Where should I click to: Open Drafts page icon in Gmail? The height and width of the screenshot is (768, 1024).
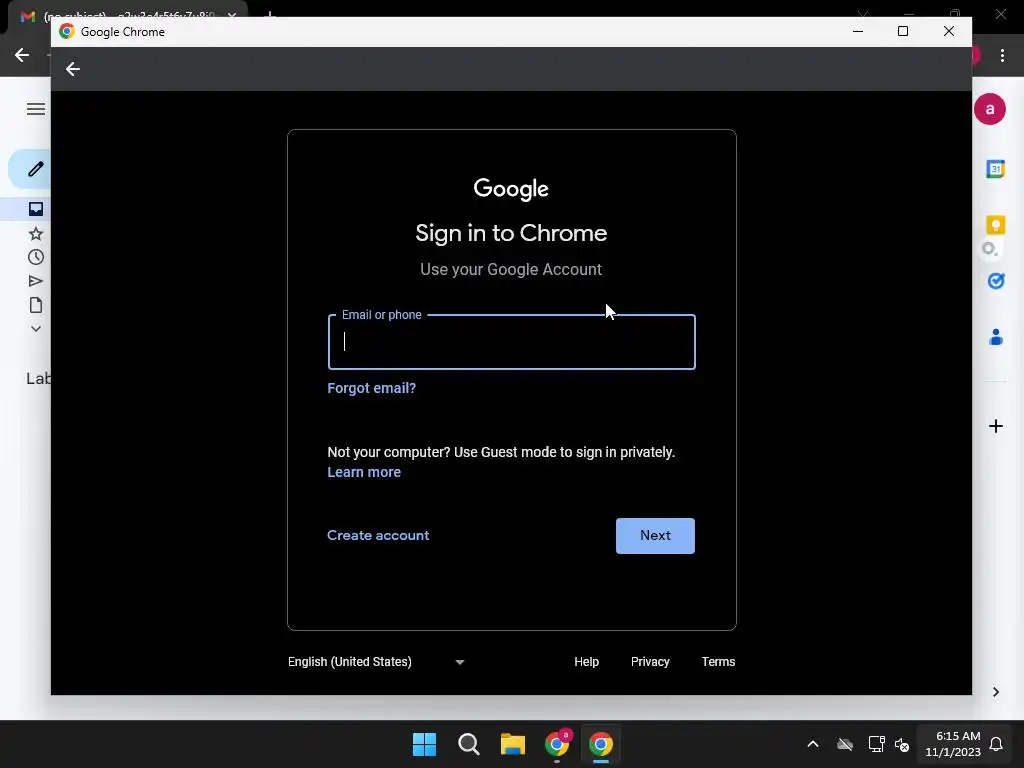[x=36, y=305]
